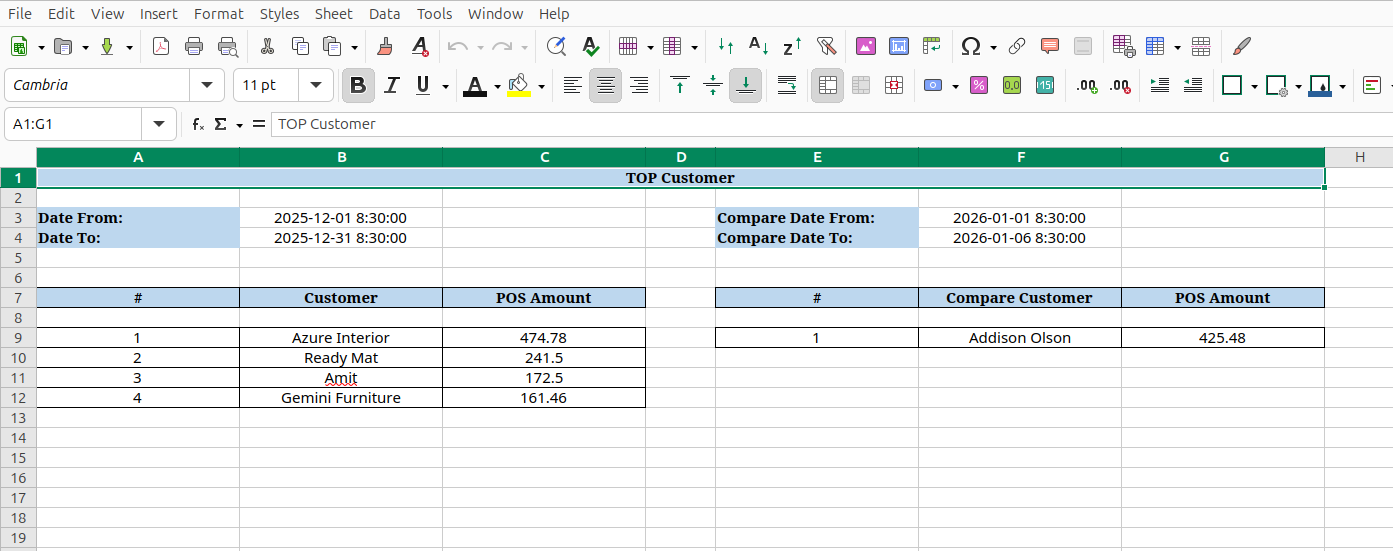This screenshot has width=1393, height=551.
Task: Run the spelling check
Action: pyautogui.click(x=590, y=46)
